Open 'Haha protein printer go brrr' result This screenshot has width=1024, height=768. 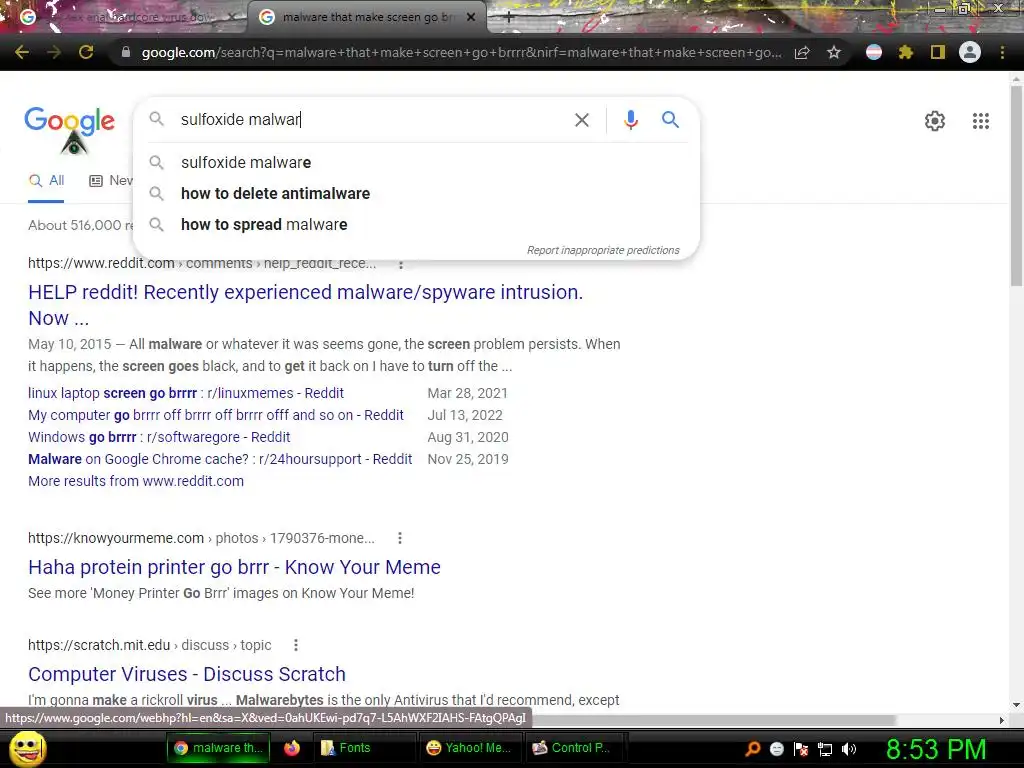(234, 567)
